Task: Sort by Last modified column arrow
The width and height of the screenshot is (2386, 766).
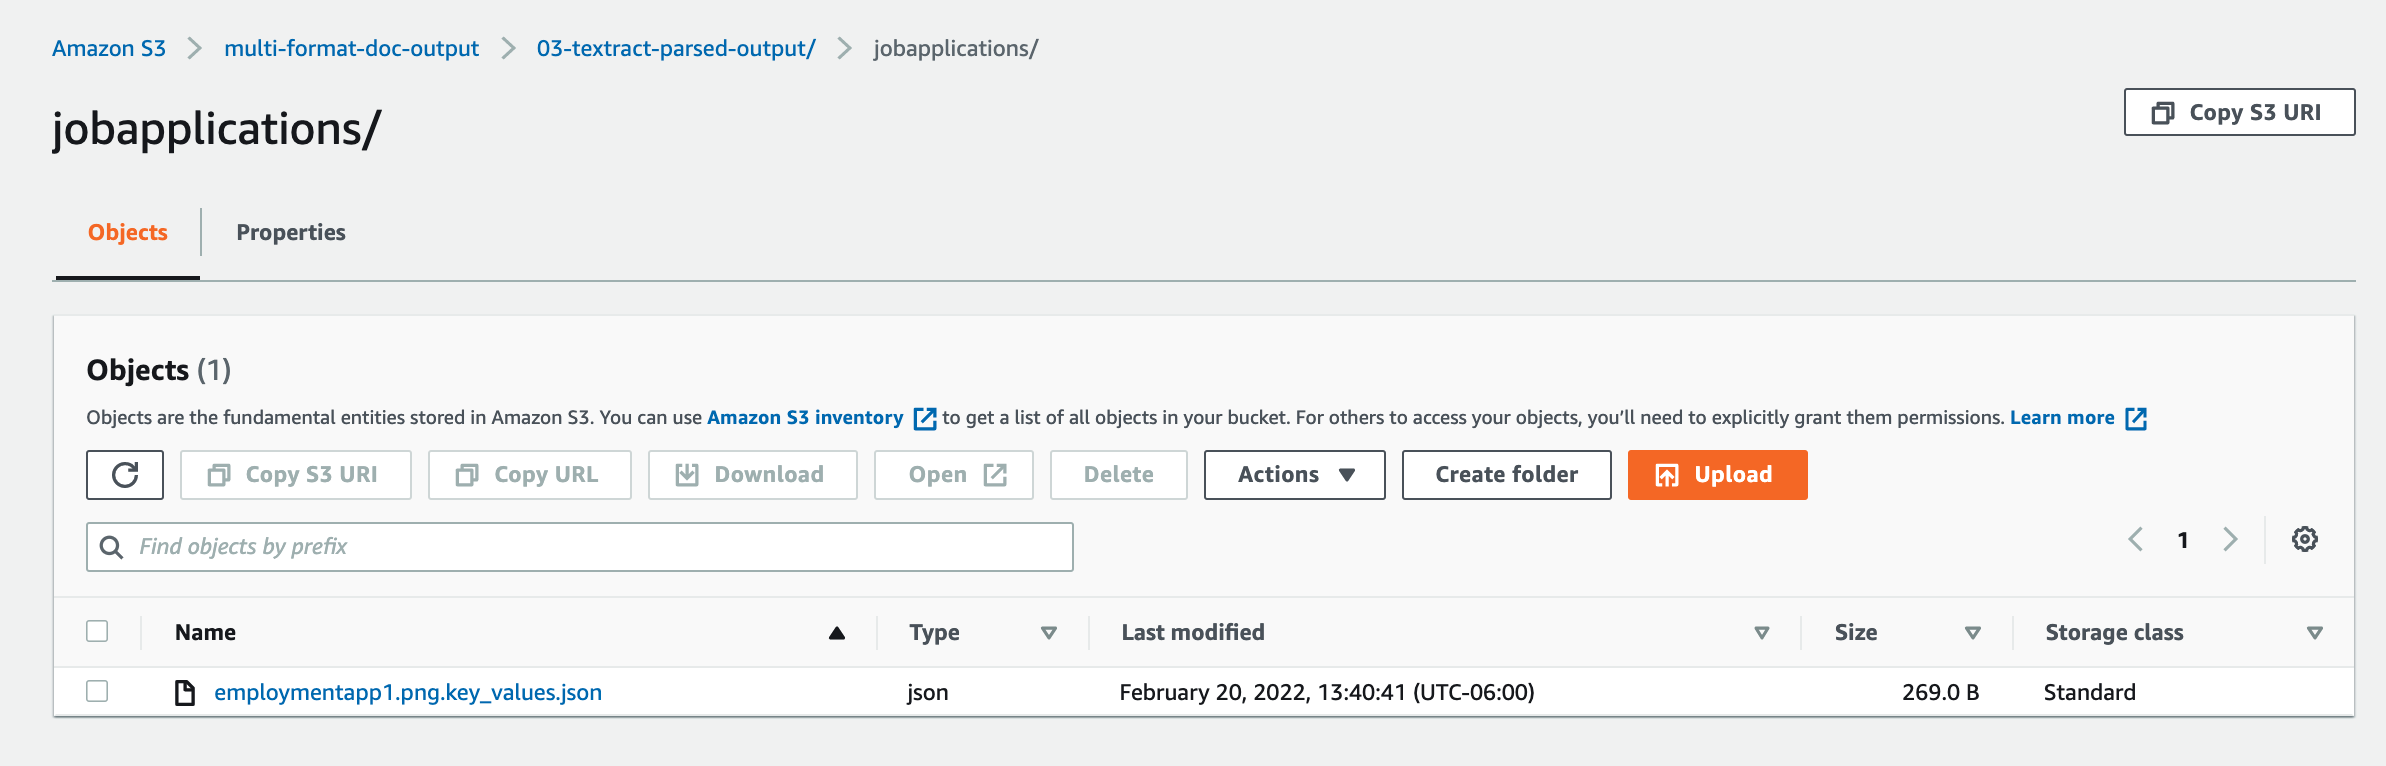Action: point(1761,633)
